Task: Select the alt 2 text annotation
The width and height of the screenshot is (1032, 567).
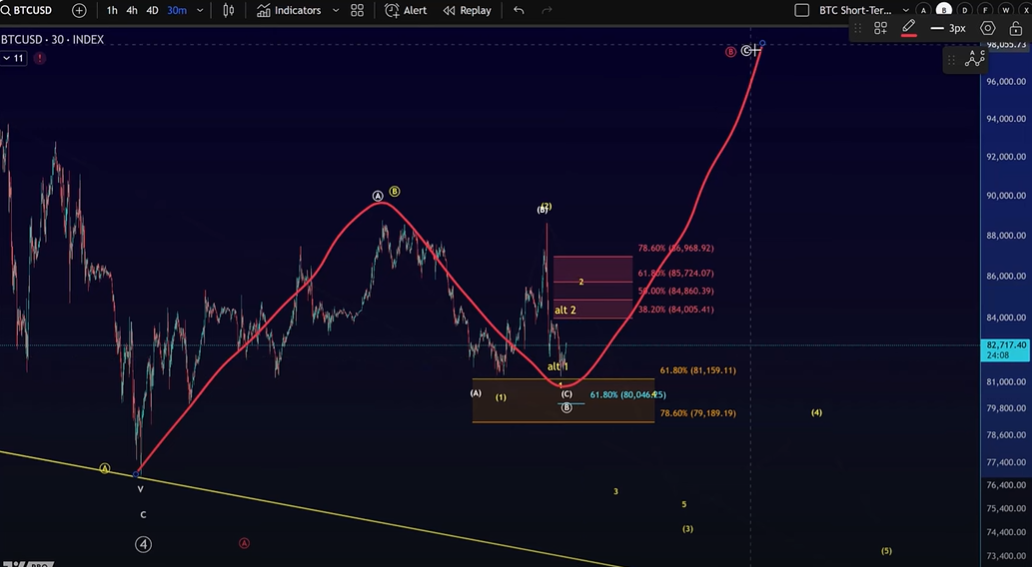Action: pos(565,310)
